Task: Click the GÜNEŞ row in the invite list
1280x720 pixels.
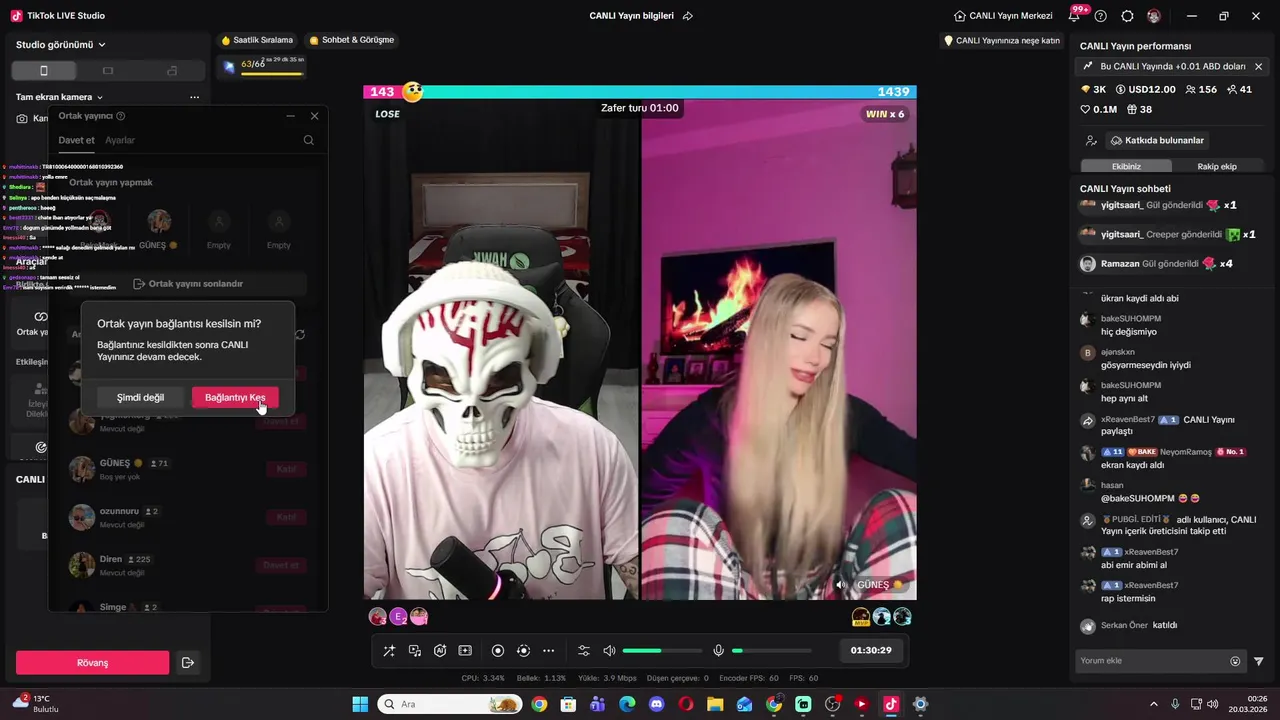Action: 188,469
